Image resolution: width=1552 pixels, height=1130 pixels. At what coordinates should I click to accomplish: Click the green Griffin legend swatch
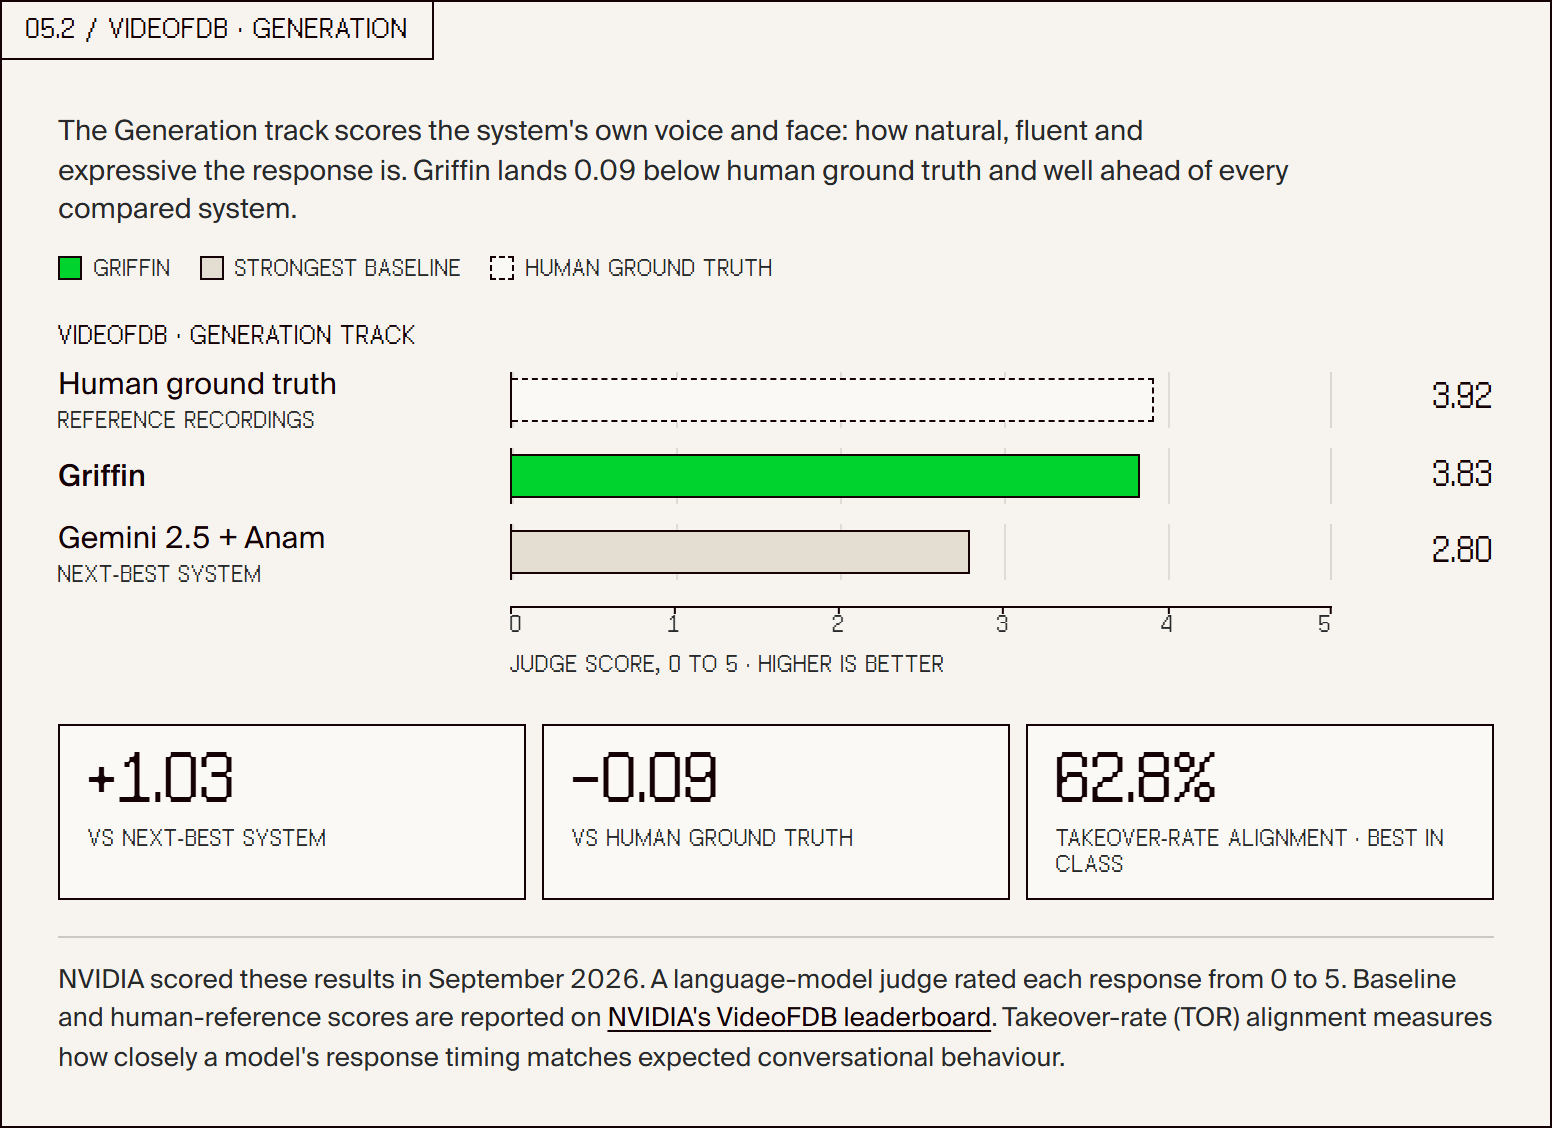pos(70,268)
